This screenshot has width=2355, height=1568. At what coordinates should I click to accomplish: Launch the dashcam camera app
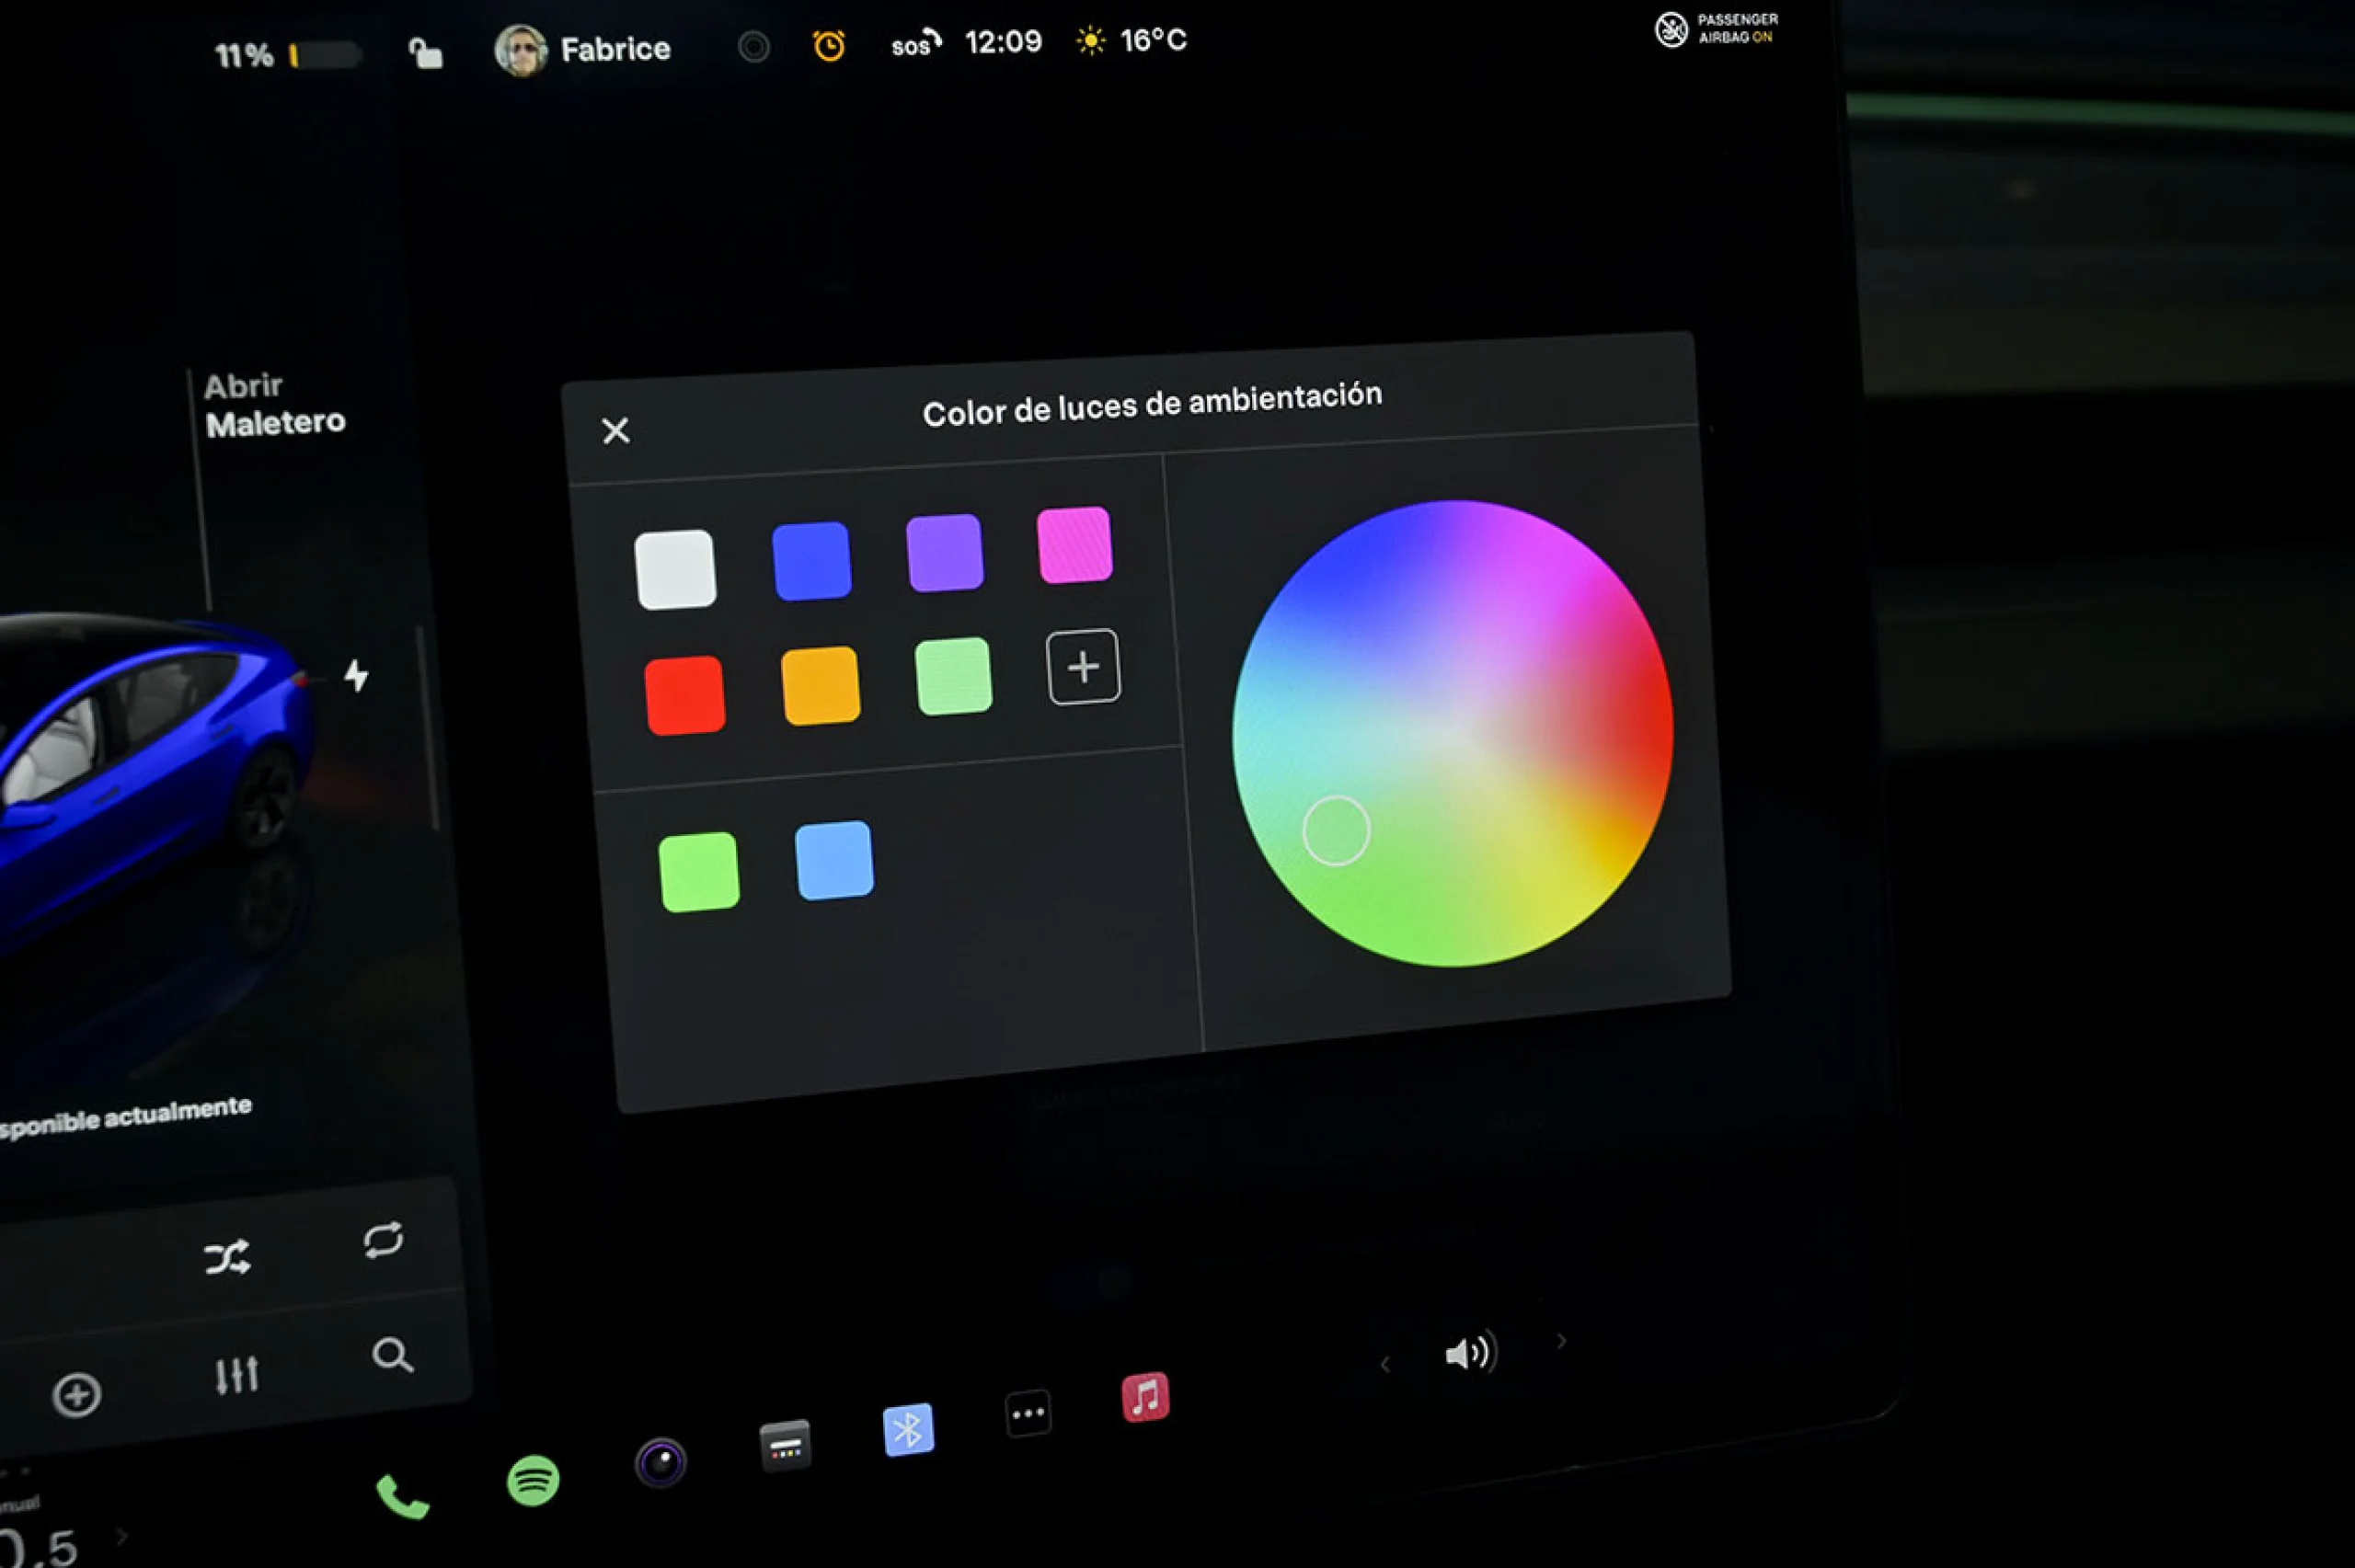click(661, 1463)
